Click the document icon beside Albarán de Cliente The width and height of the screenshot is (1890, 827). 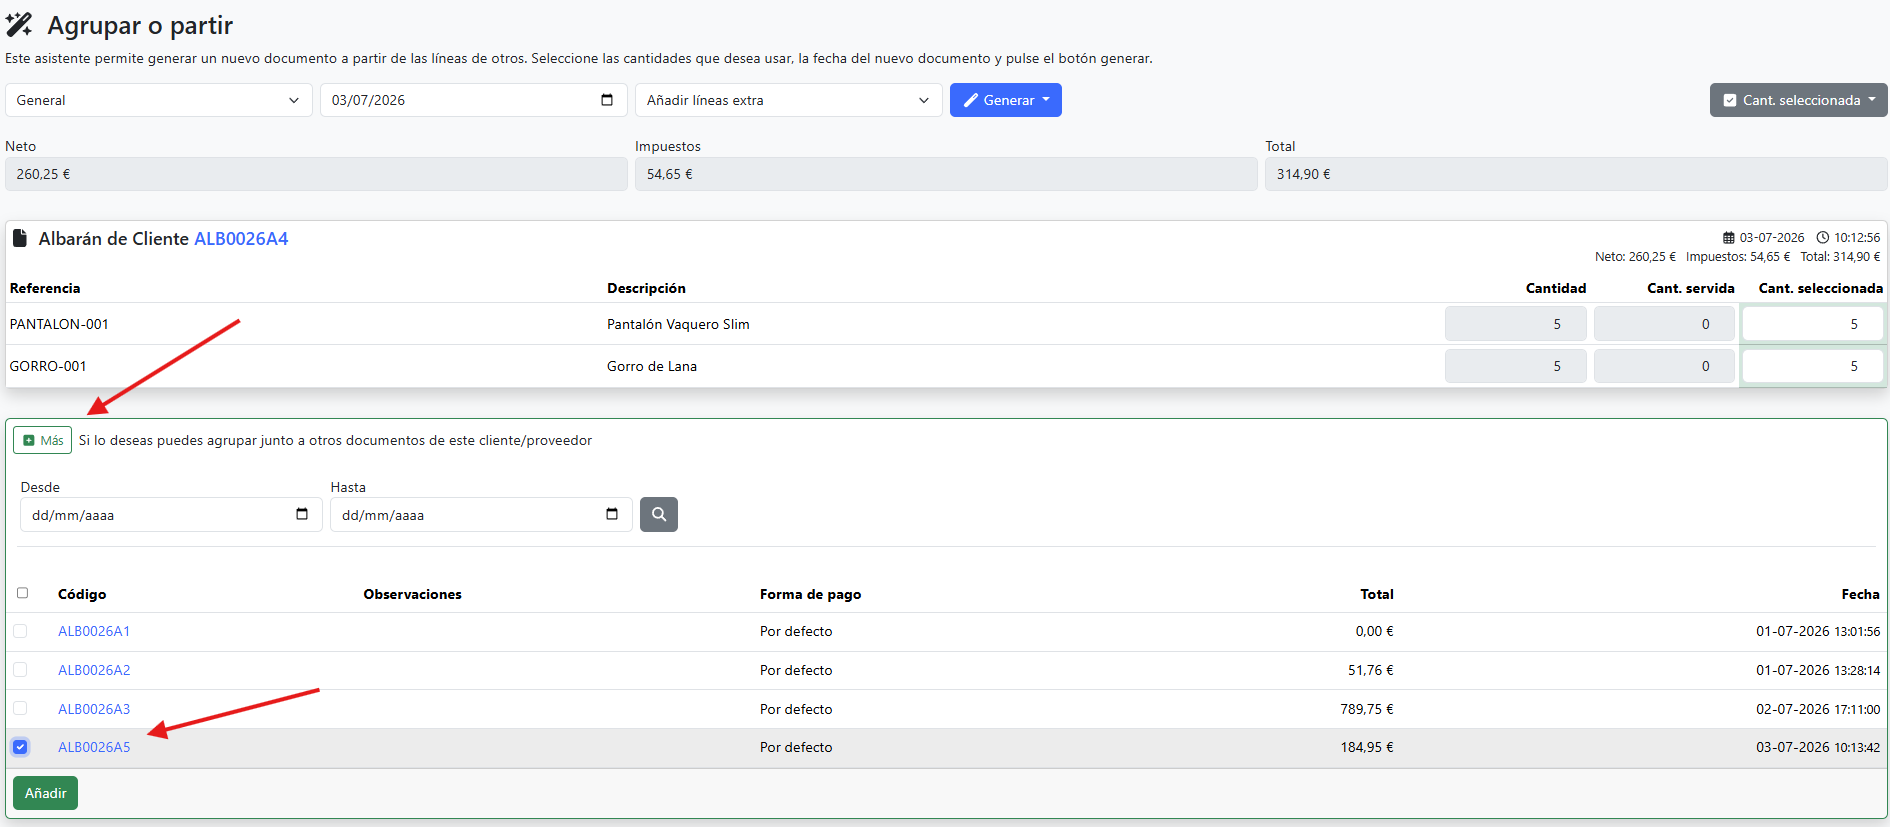pyautogui.click(x=19, y=238)
